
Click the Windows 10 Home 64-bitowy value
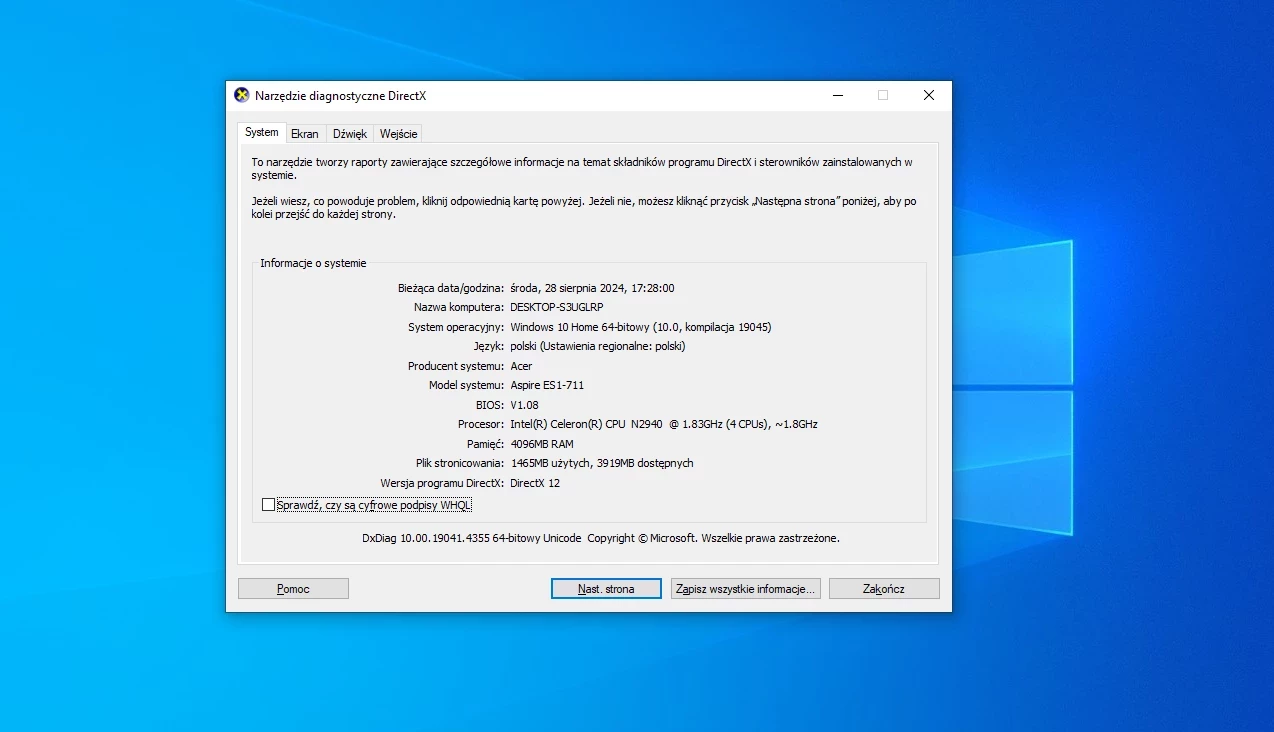click(641, 327)
